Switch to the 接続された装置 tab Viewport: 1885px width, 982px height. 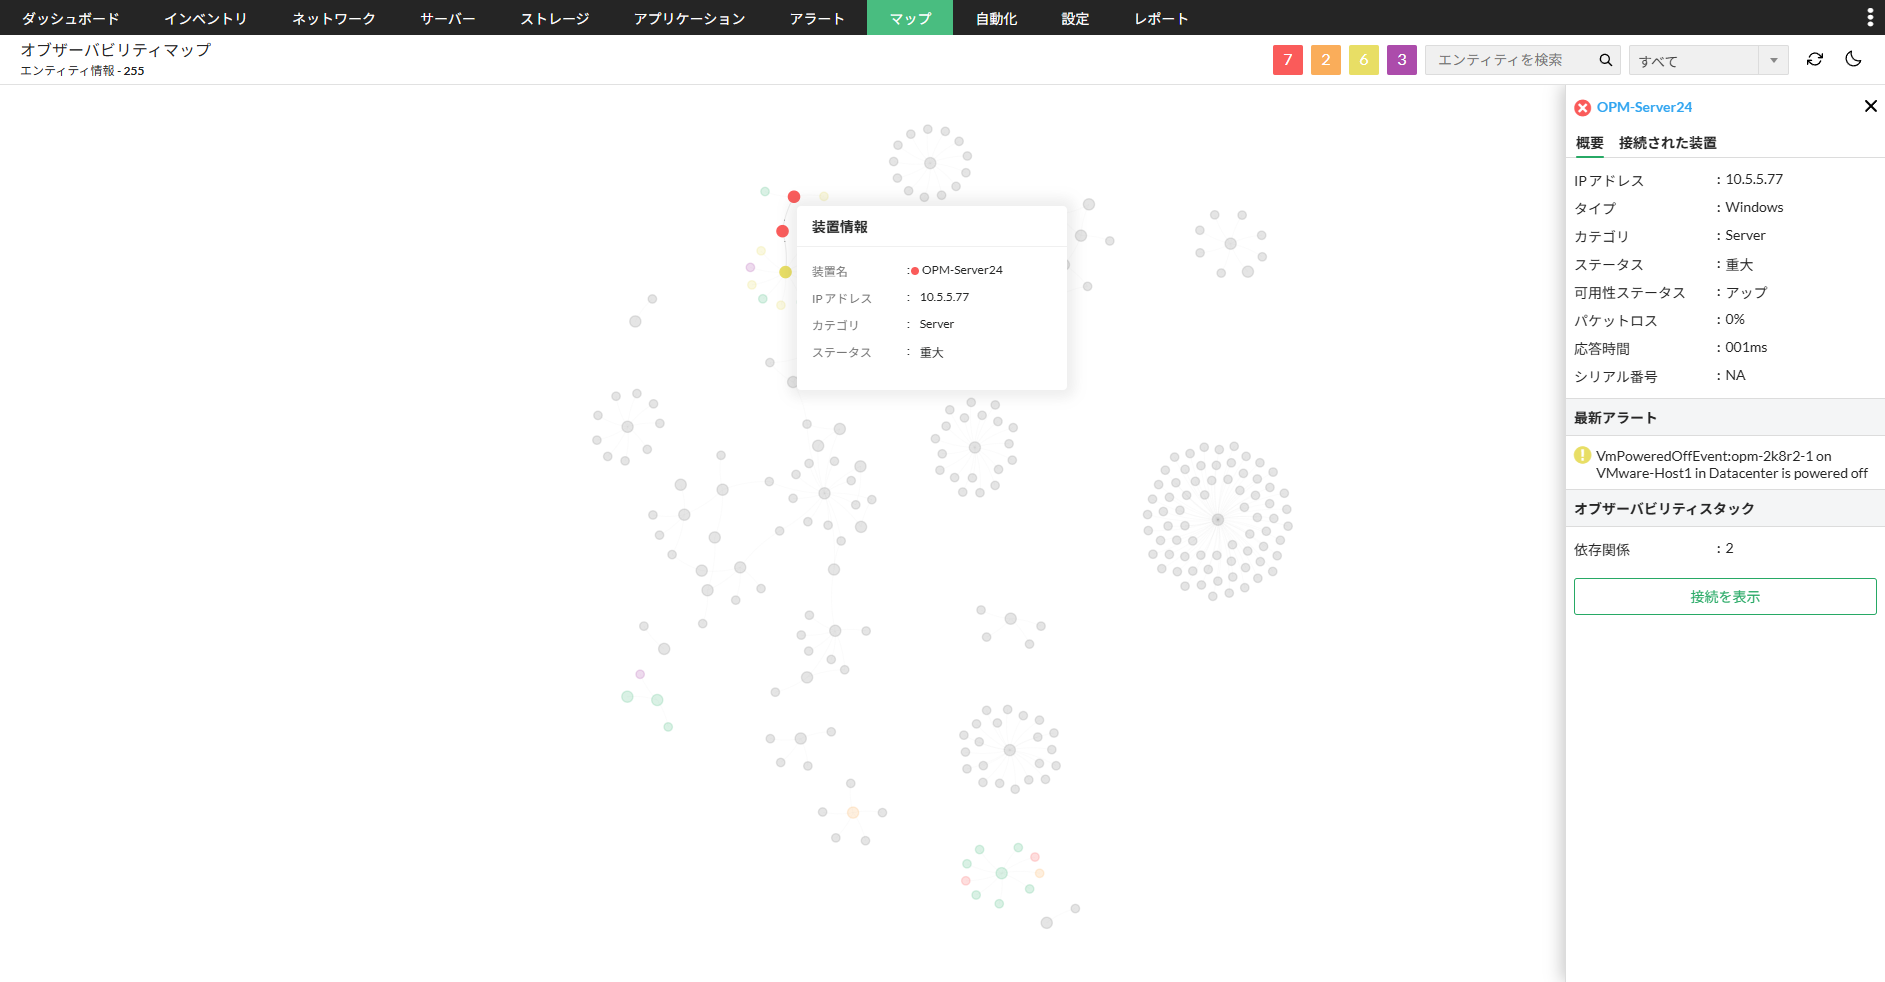1668,143
